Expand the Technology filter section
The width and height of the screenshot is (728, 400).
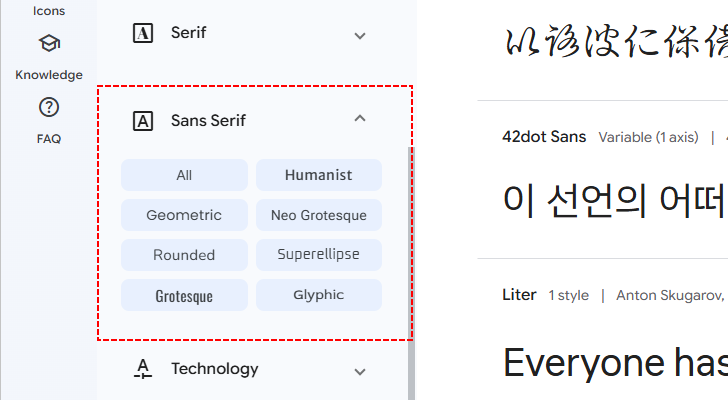(361, 370)
